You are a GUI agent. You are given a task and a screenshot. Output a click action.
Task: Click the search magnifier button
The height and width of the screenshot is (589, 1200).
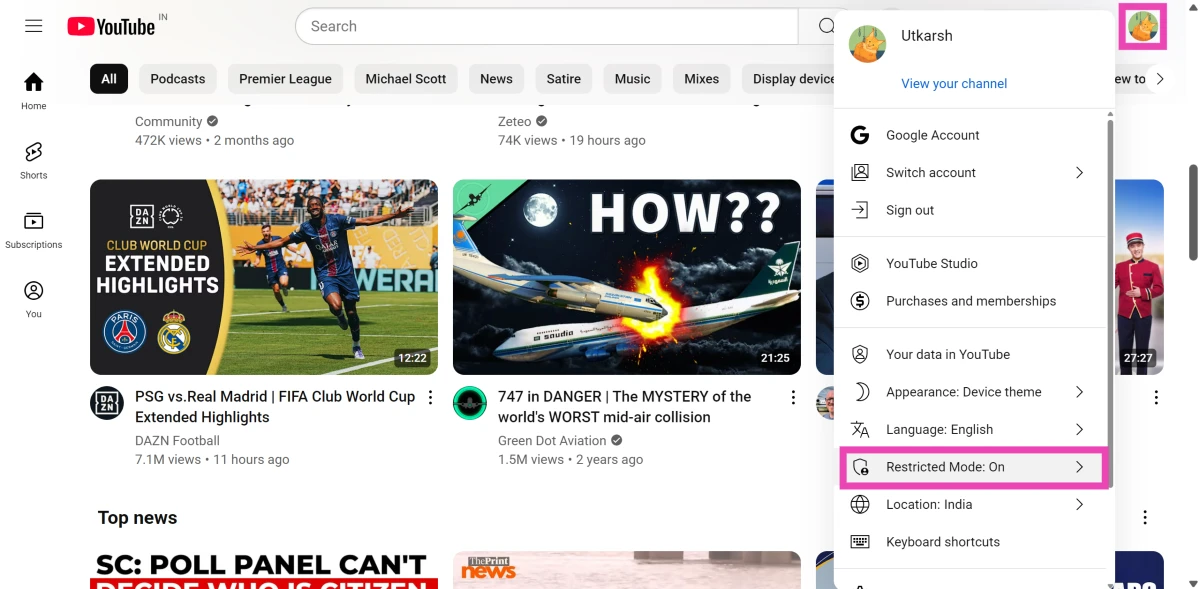click(x=826, y=27)
